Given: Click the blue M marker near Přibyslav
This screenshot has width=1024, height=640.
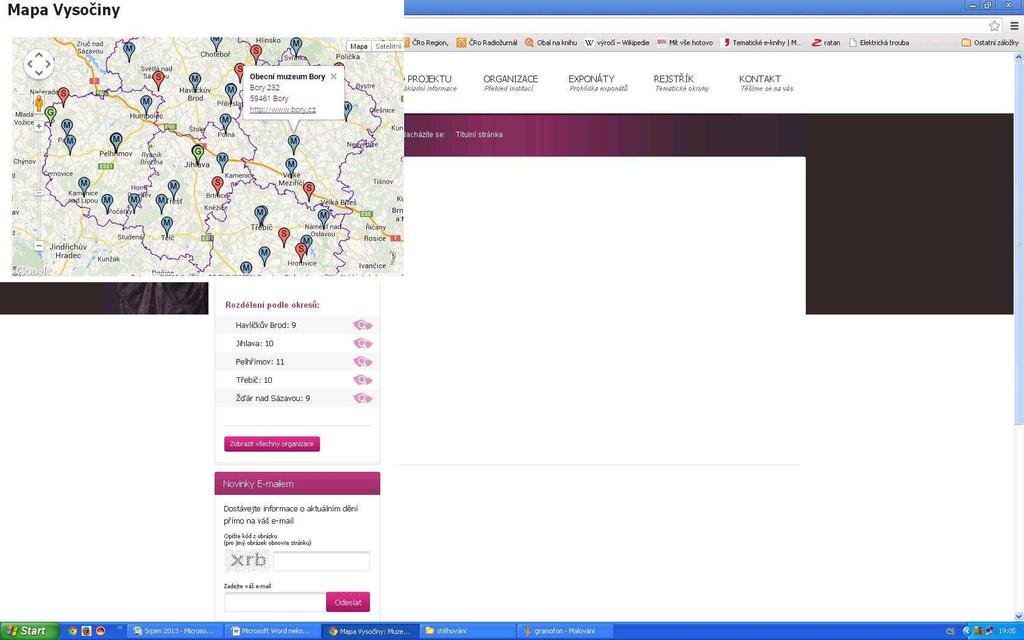Looking at the screenshot, I should point(231,92).
